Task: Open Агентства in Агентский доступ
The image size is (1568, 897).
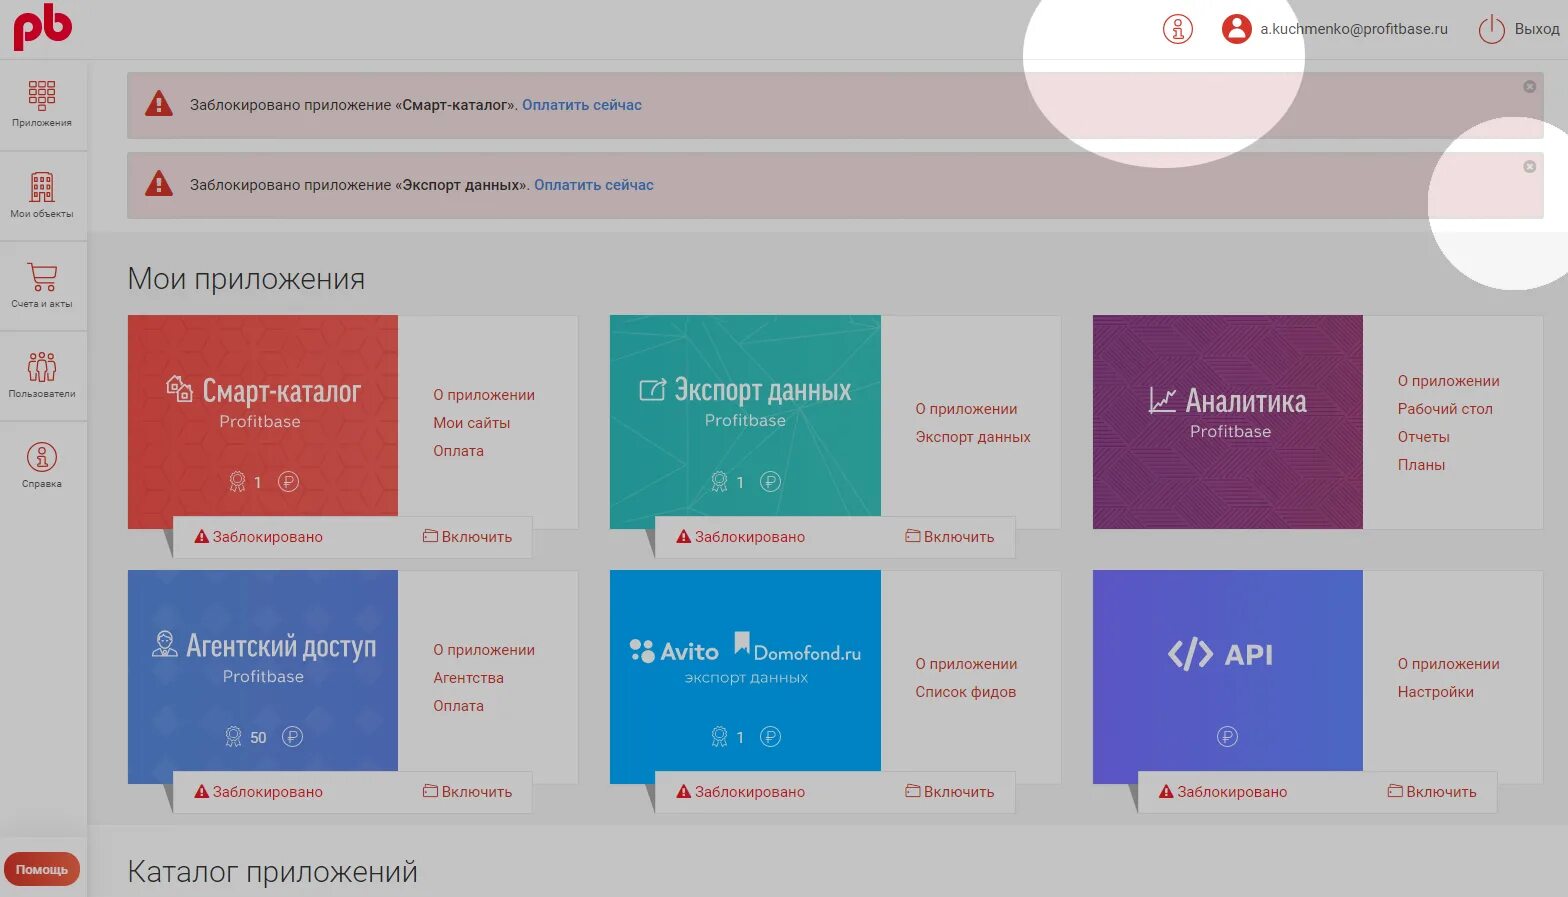Action: coord(468,678)
